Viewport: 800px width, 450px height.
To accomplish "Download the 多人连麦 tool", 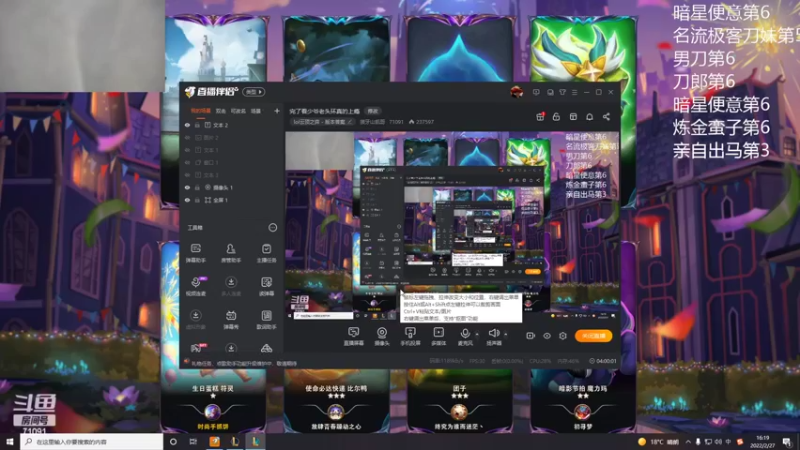I will [231, 286].
